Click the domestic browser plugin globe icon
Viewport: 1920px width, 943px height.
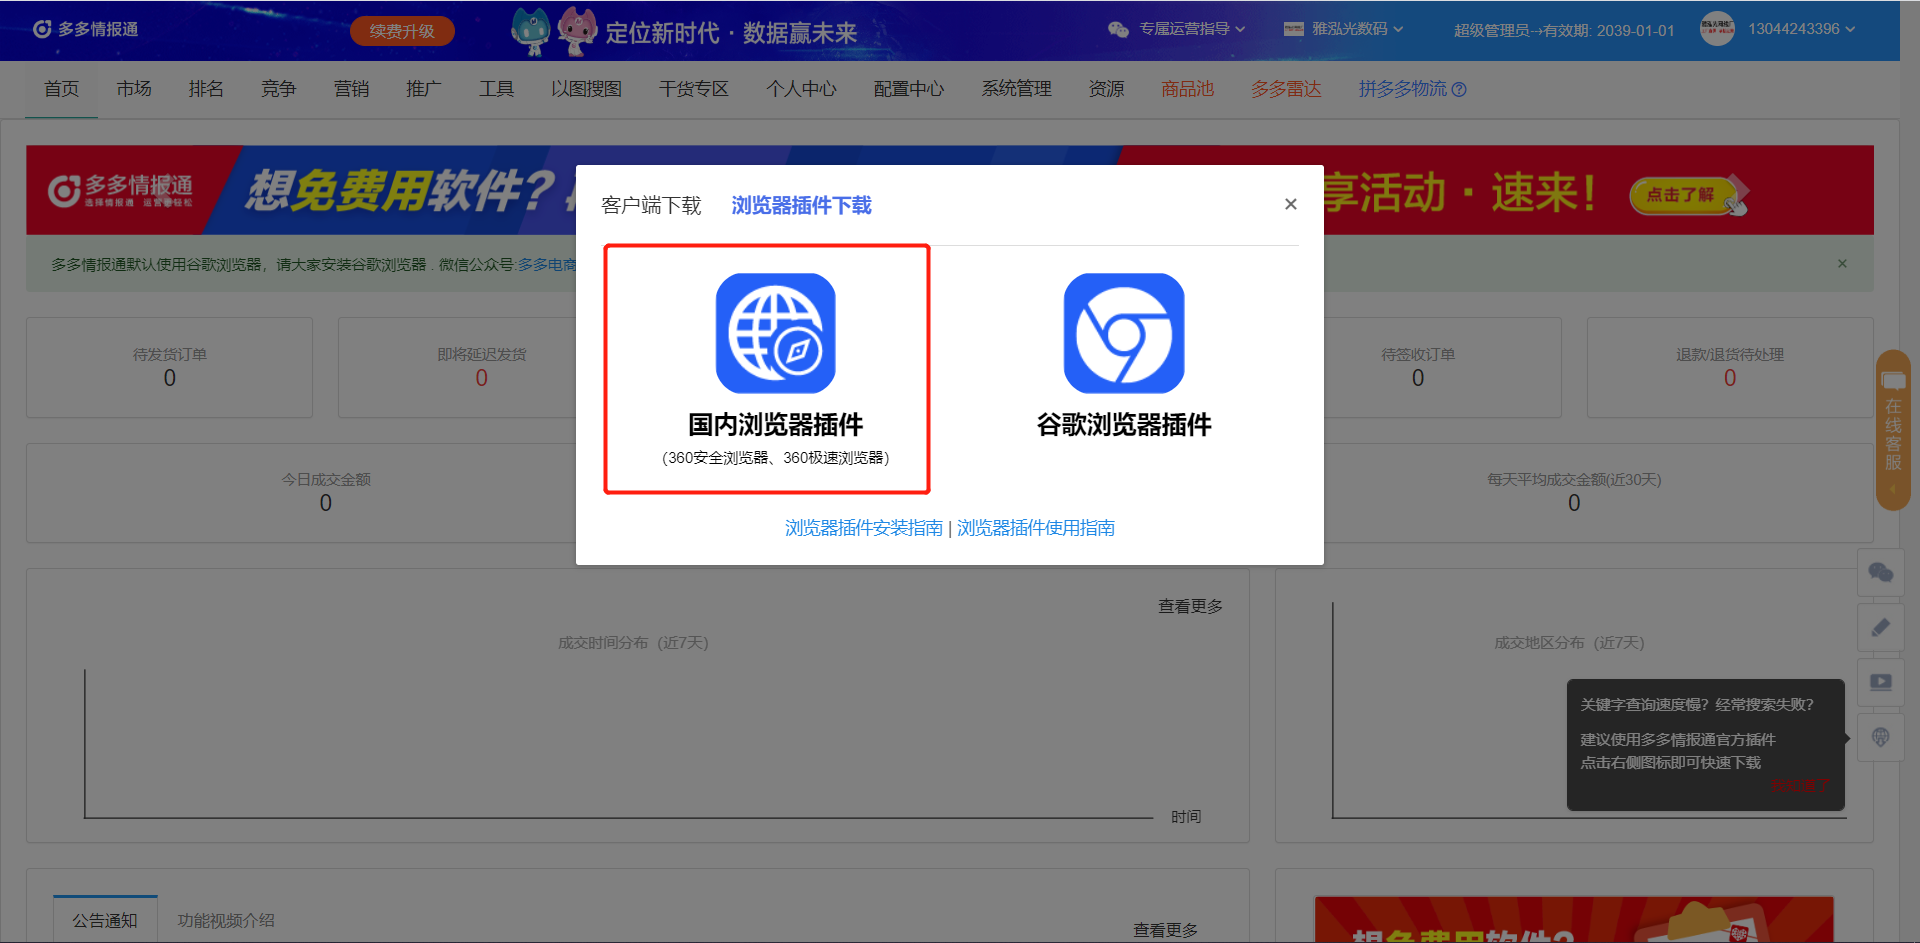pyautogui.click(x=775, y=333)
